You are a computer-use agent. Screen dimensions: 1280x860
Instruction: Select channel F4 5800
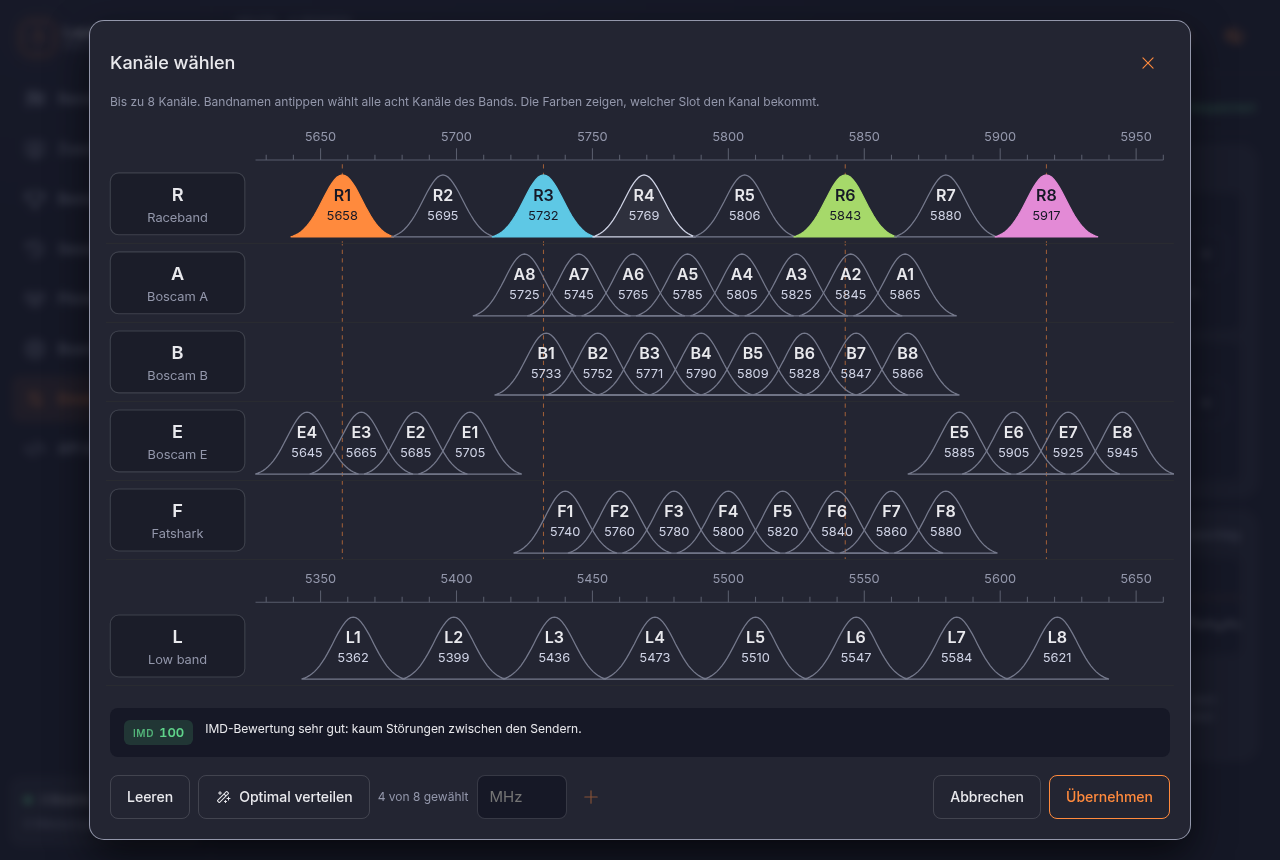point(728,521)
